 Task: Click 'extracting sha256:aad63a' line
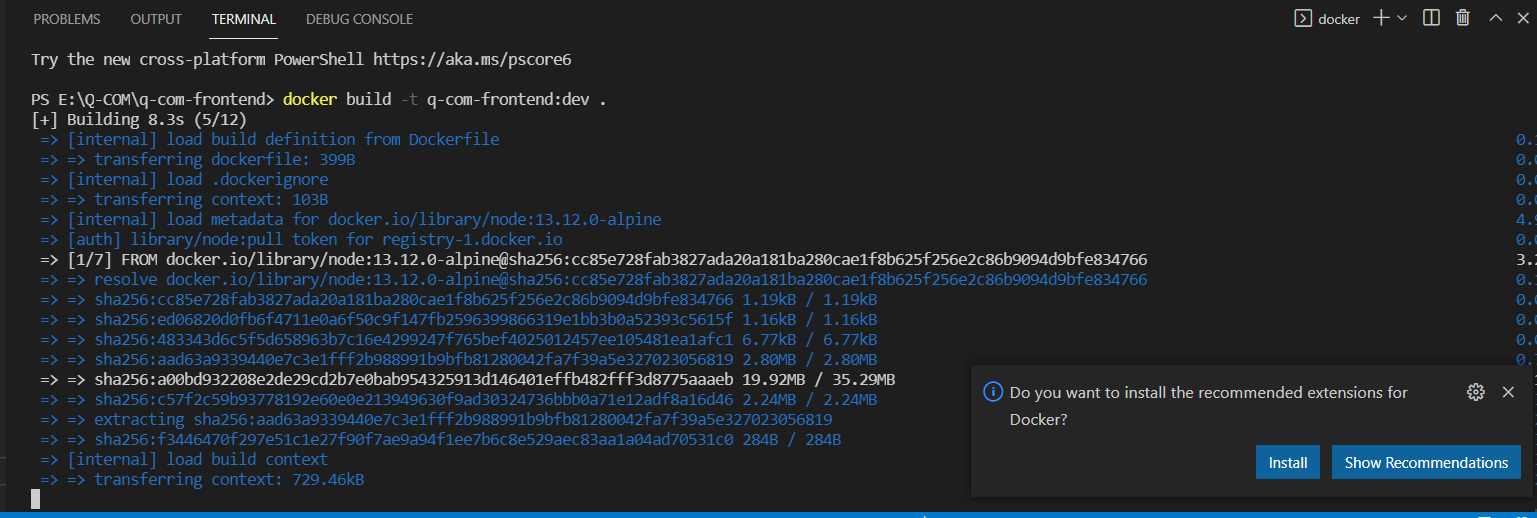pos(436,419)
